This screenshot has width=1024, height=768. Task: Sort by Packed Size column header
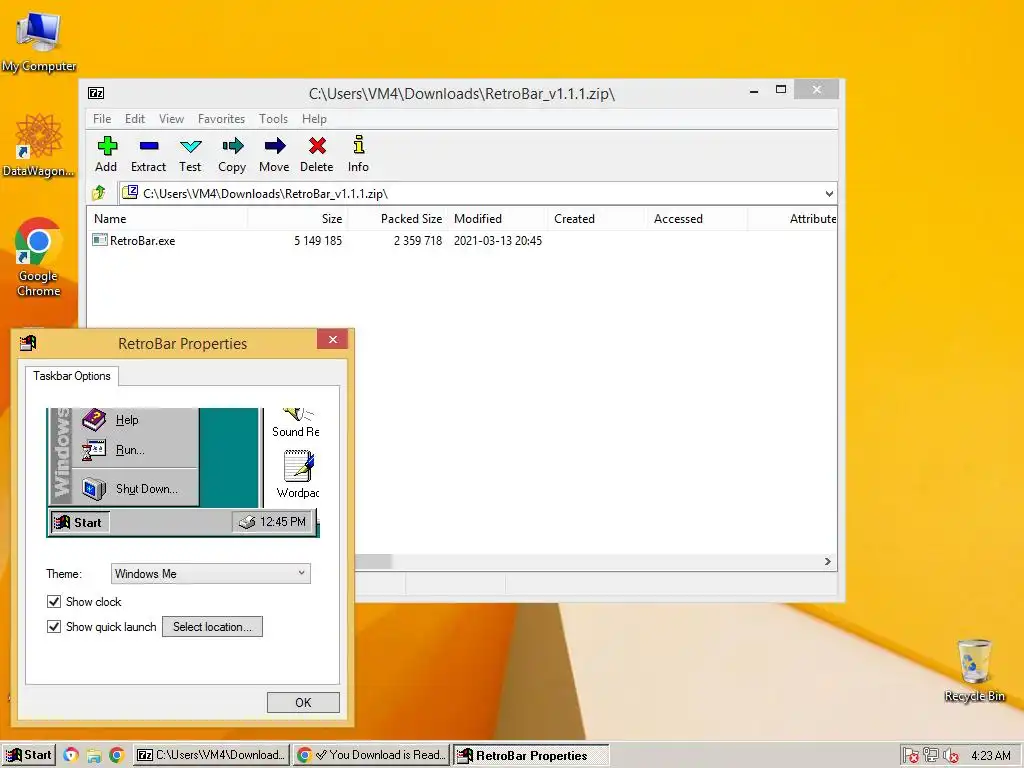coord(398,219)
